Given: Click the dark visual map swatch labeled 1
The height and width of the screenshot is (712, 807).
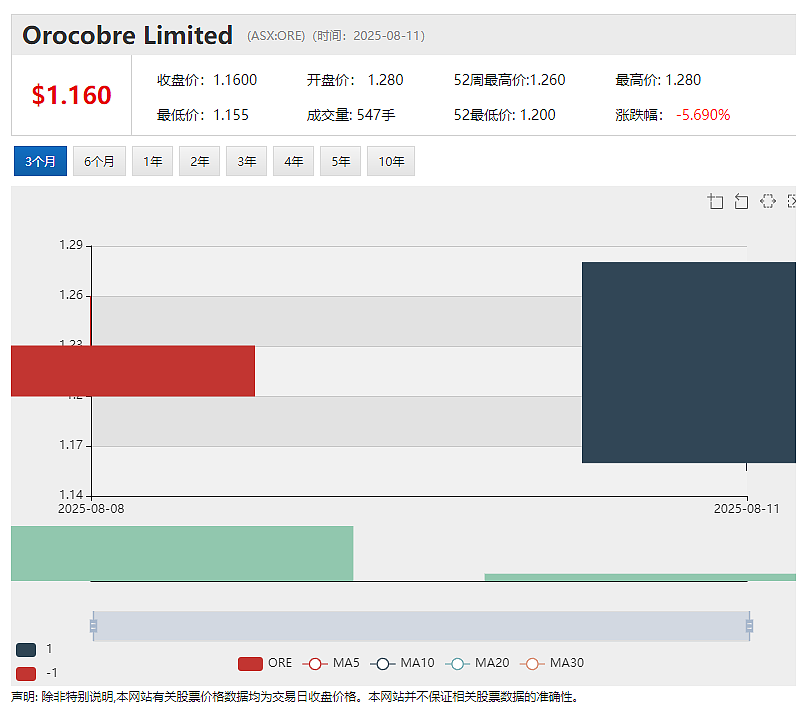Looking at the screenshot, I should [26, 650].
